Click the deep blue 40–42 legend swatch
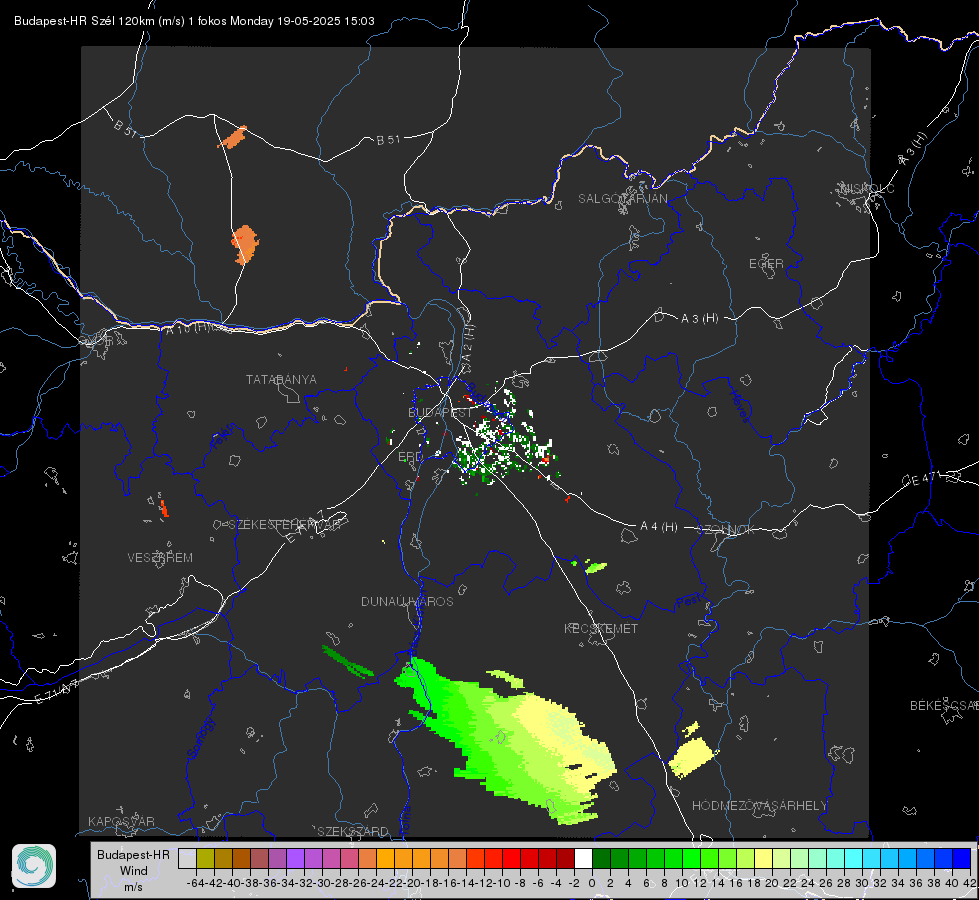979x900 pixels. tap(962, 858)
